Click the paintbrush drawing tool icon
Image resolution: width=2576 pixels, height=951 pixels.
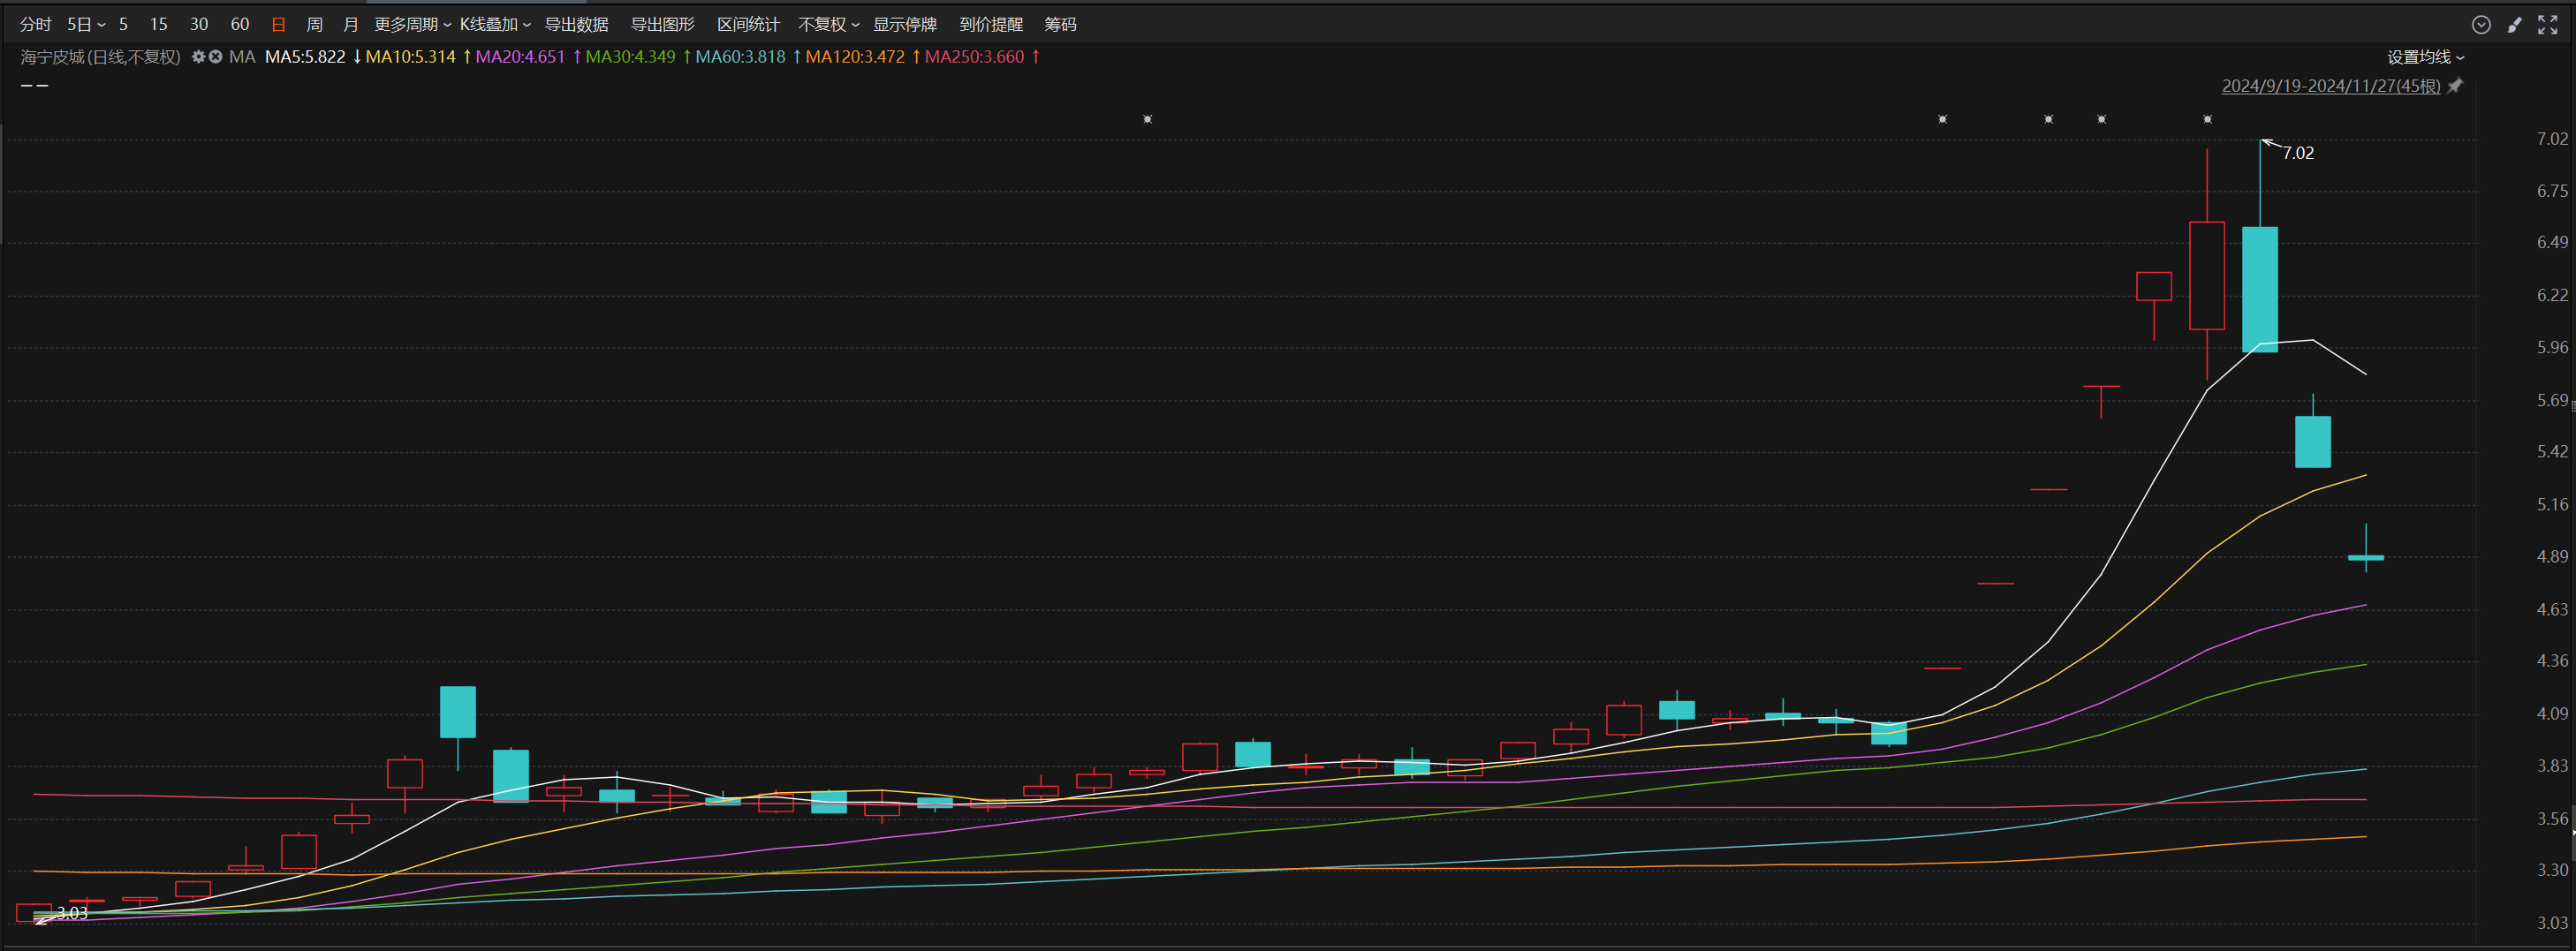click(x=2514, y=25)
